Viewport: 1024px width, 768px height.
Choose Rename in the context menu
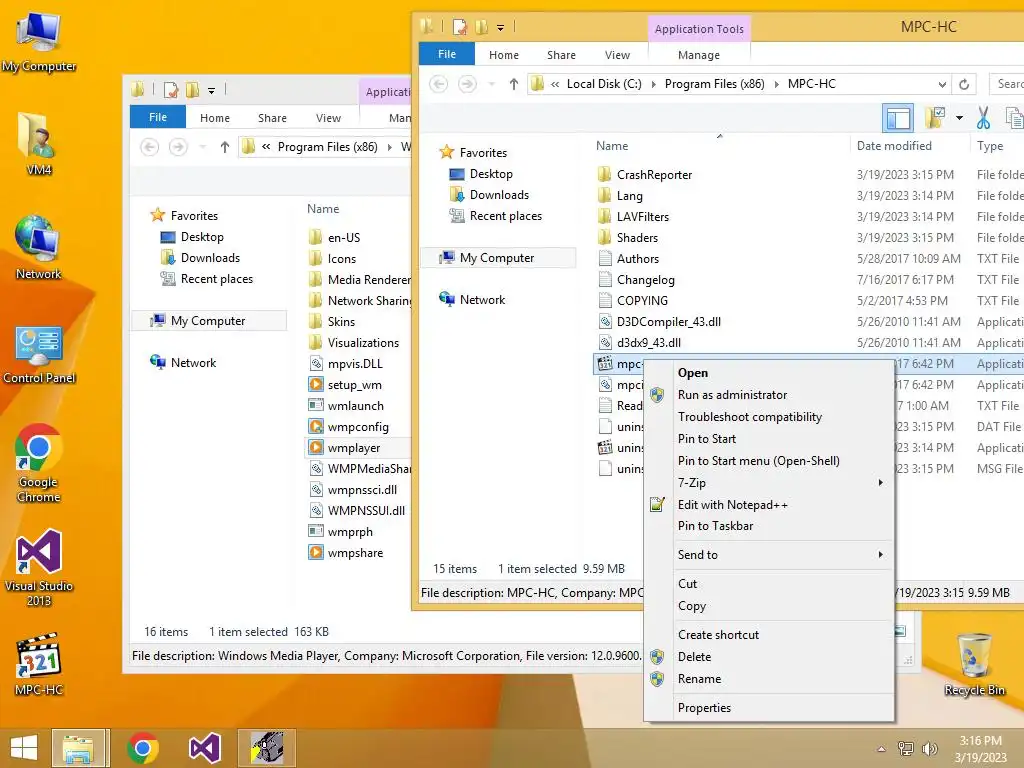(x=769, y=679)
